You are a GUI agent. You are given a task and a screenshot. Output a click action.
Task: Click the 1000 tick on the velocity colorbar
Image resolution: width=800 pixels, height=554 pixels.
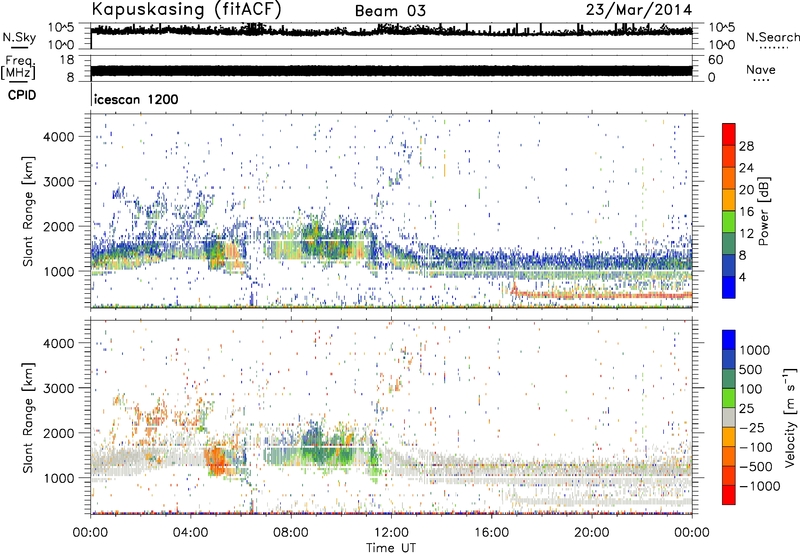click(x=755, y=350)
